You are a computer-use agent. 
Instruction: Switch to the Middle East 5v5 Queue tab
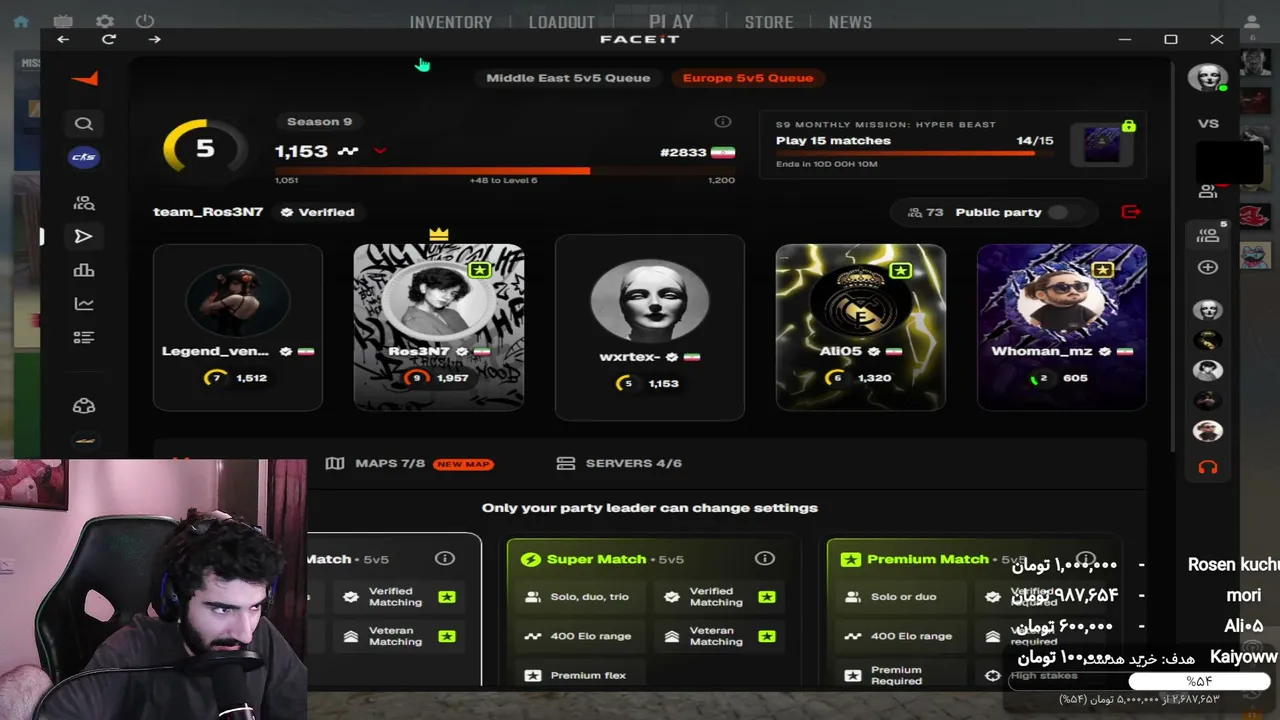568,78
